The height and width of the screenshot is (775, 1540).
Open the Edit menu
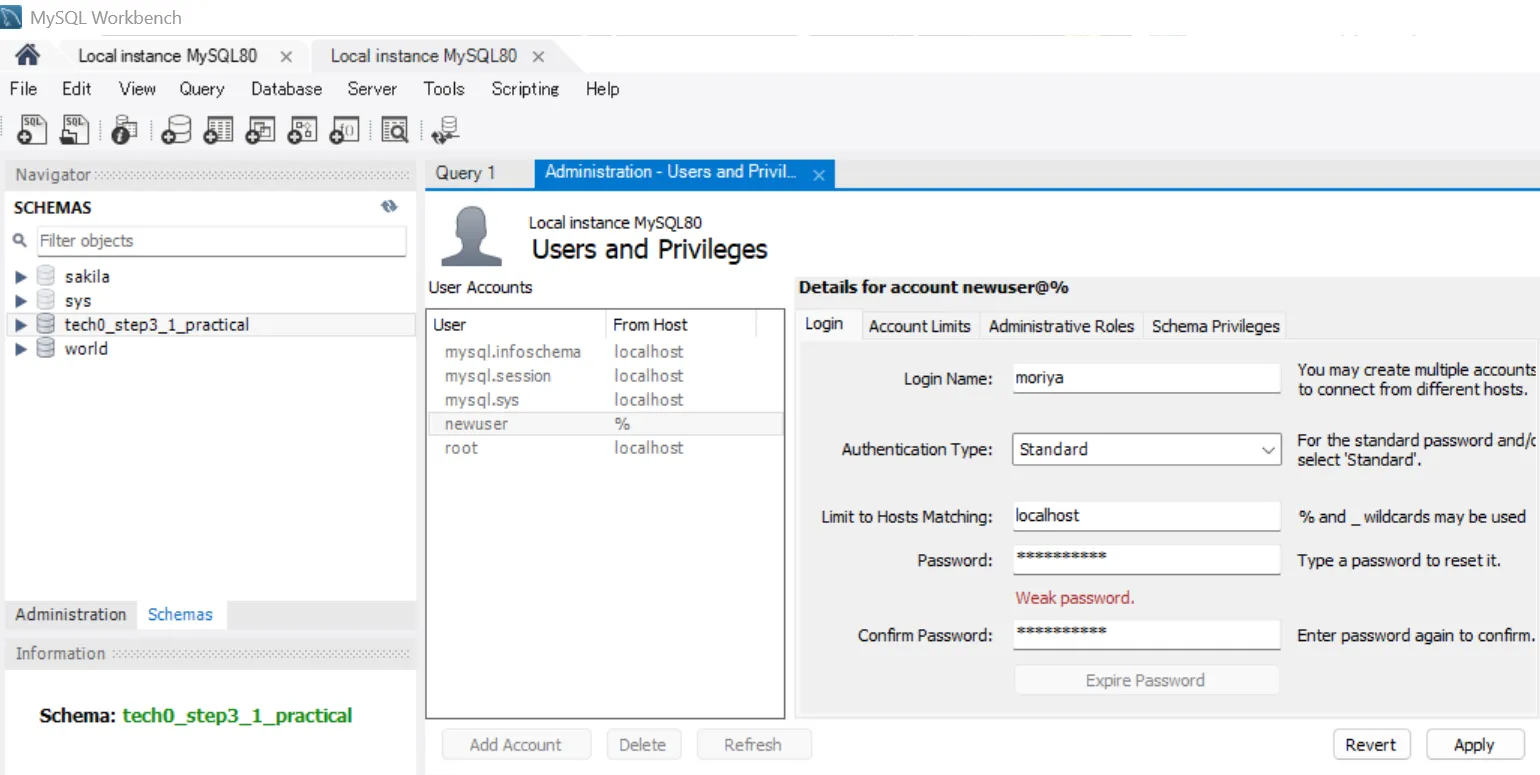77,89
